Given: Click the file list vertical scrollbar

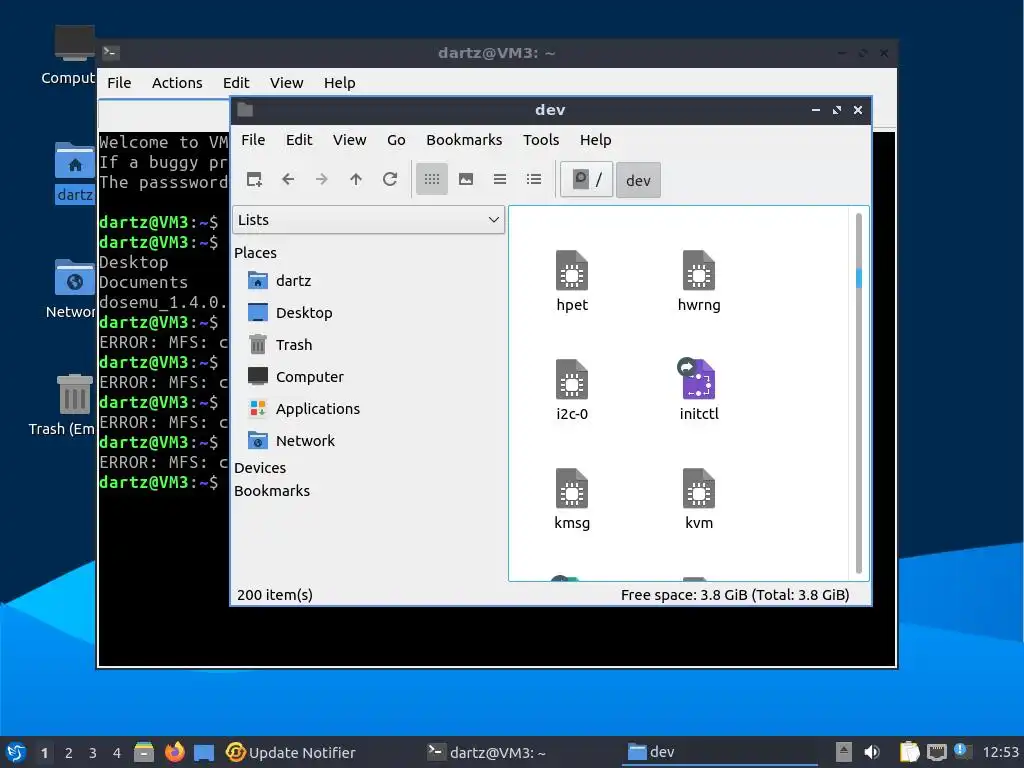Looking at the screenshot, I should 858,393.
